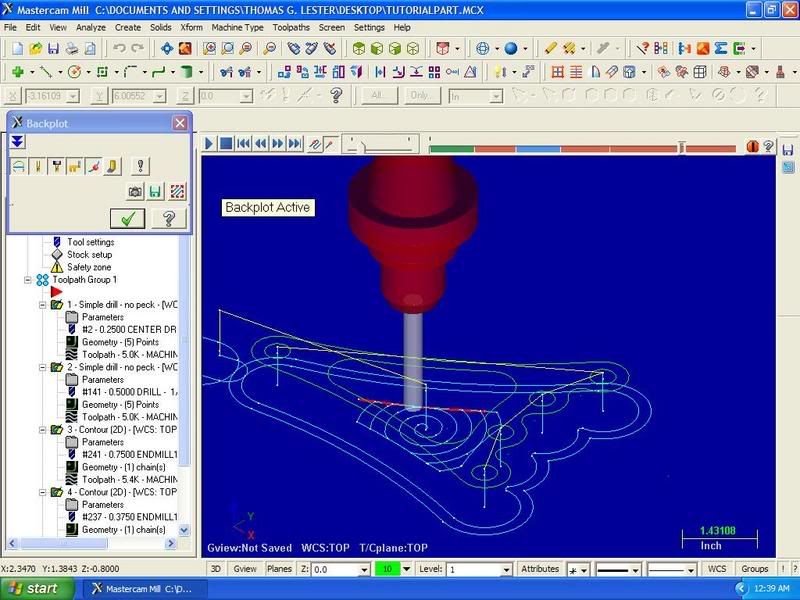Click the wireframe globe icon

482,48
